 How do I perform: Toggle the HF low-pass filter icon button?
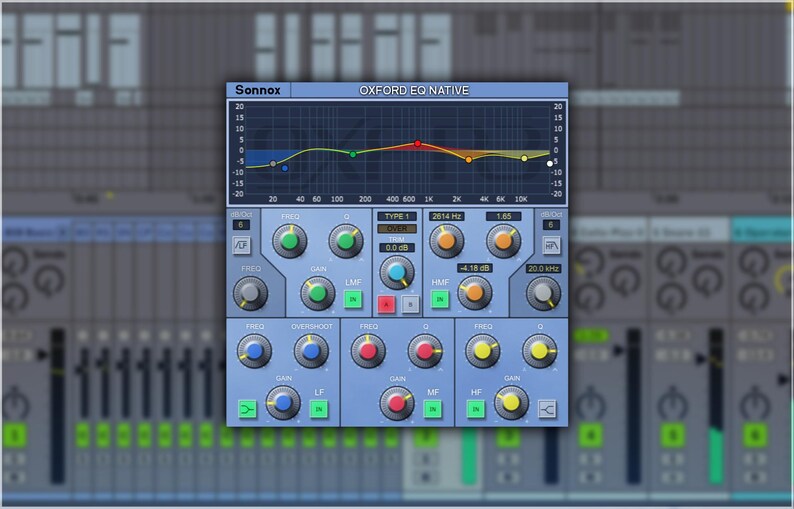[551, 245]
